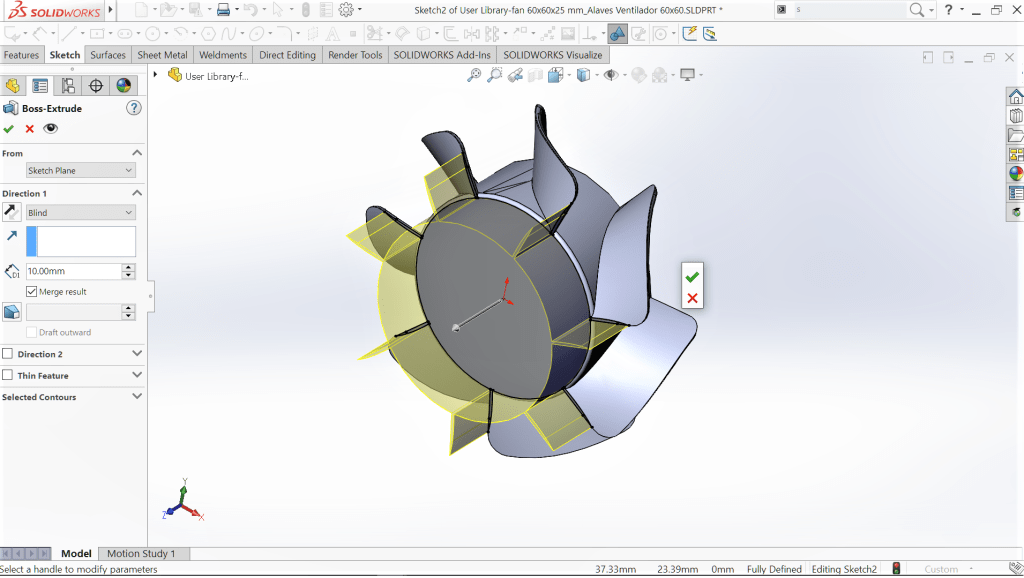Expand the User Library feature tree node
The height and width of the screenshot is (578, 1024).
coord(157,75)
